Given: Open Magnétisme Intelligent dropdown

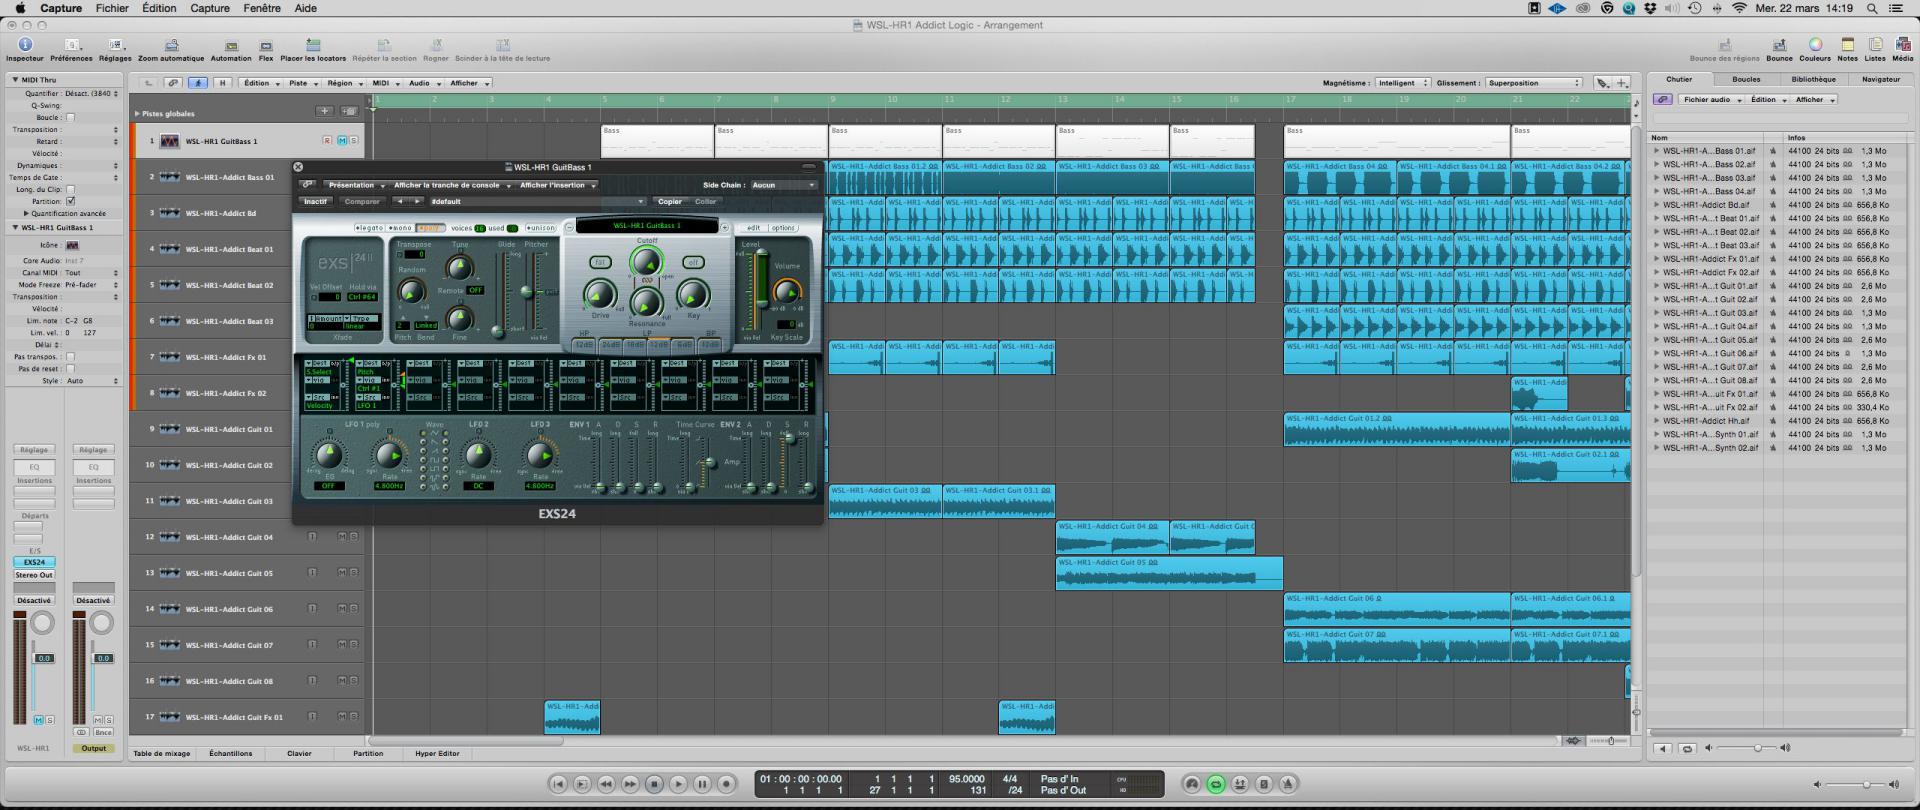Looking at the screenshot, I should [1402, 83].
